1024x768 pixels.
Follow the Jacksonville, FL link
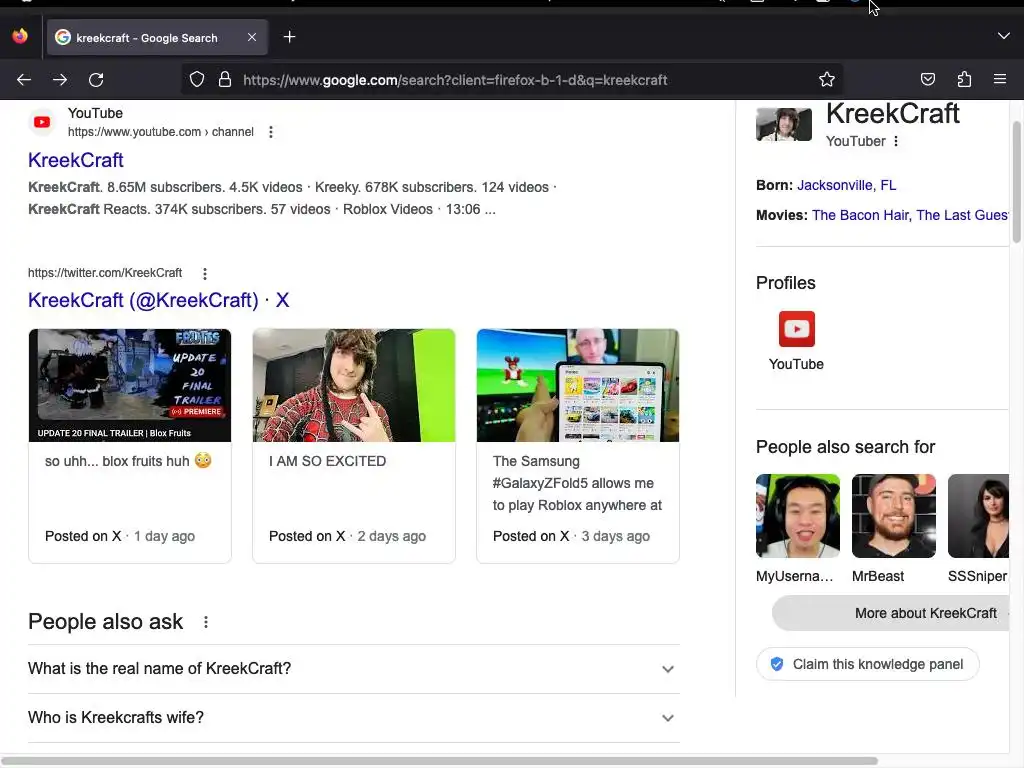pos(846,185)
